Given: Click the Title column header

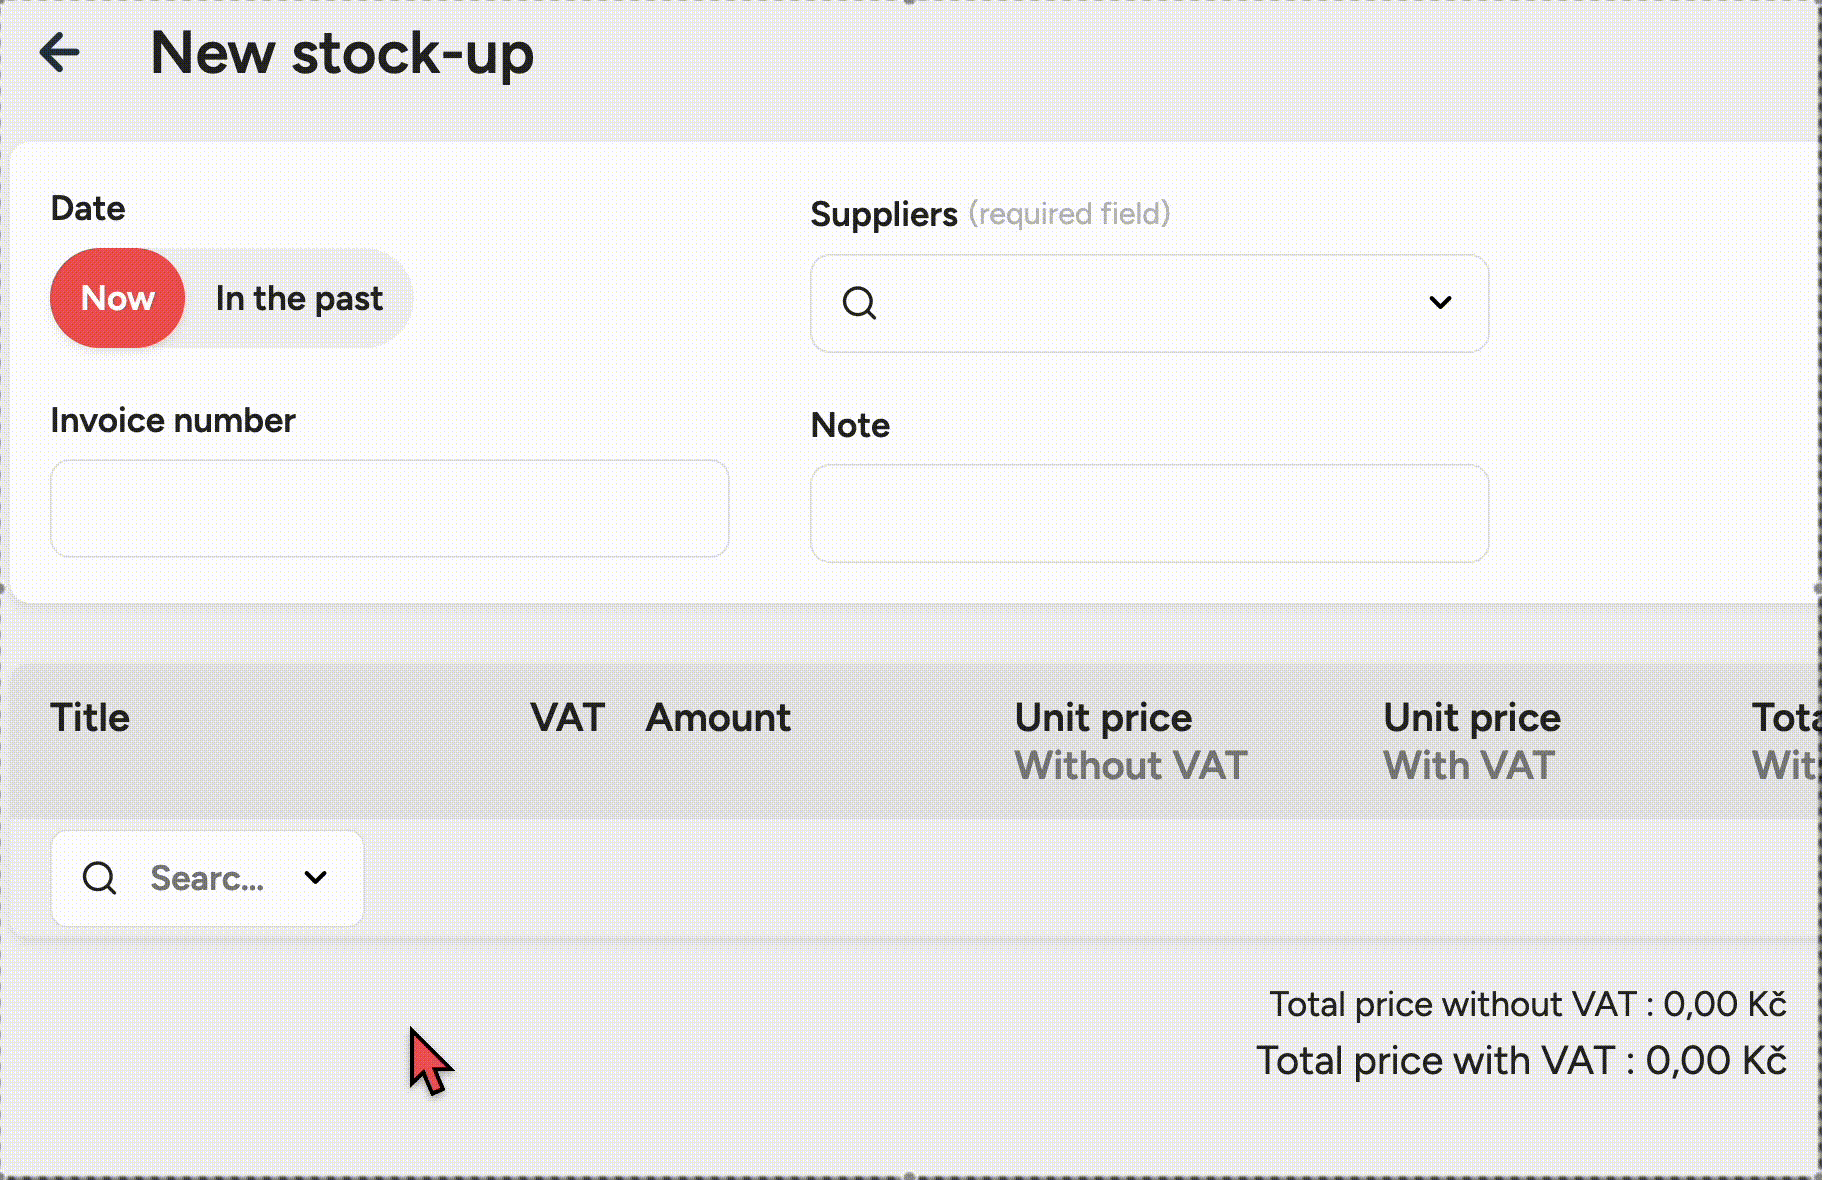Looking at the screenshot, I should point(90,718).
